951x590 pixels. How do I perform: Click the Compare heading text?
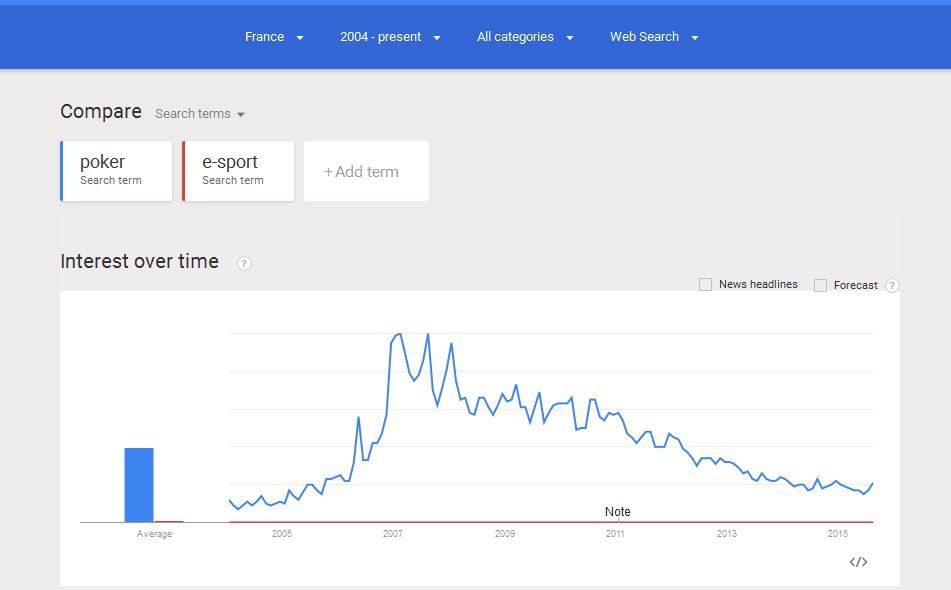point(101,112)
